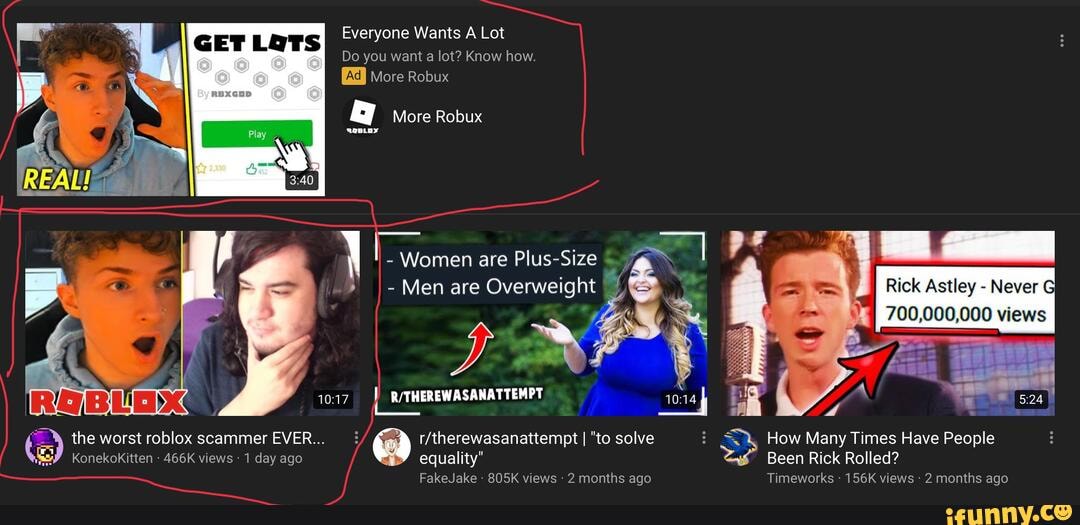1080x525 pixels.
Task: Click the ad description Do you want a lot
Action: 439,56
